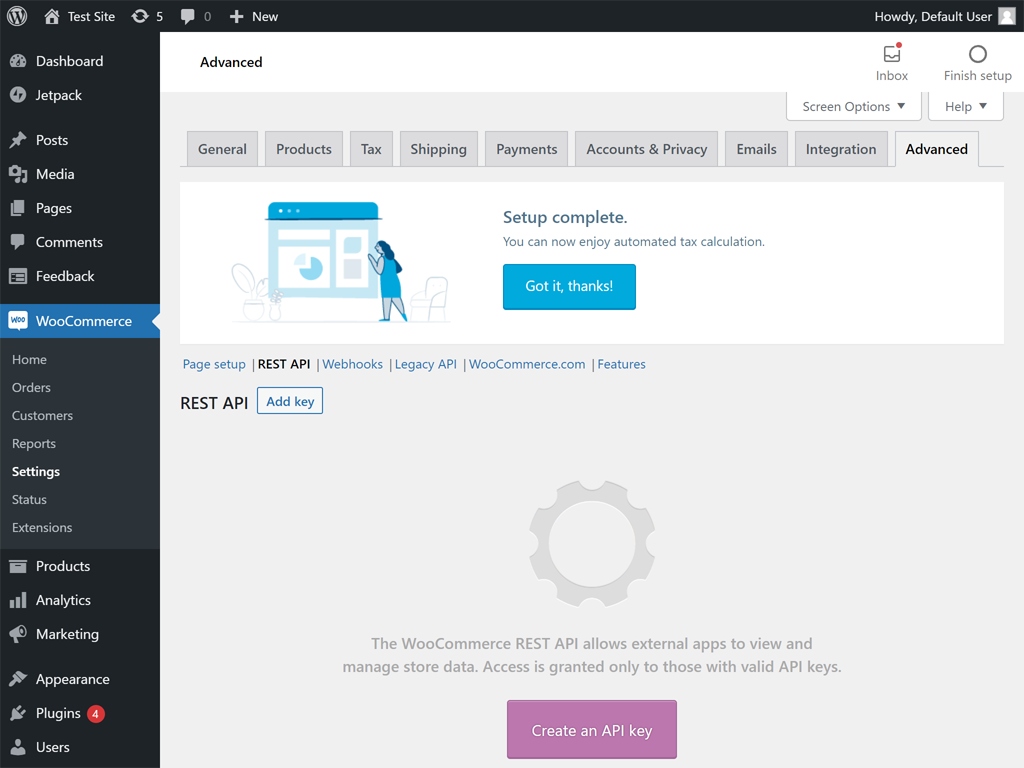Open Plugins with 4 updates badge
Image resolution: width=1024 pixels, height=768 pixels.
(58, 713)
